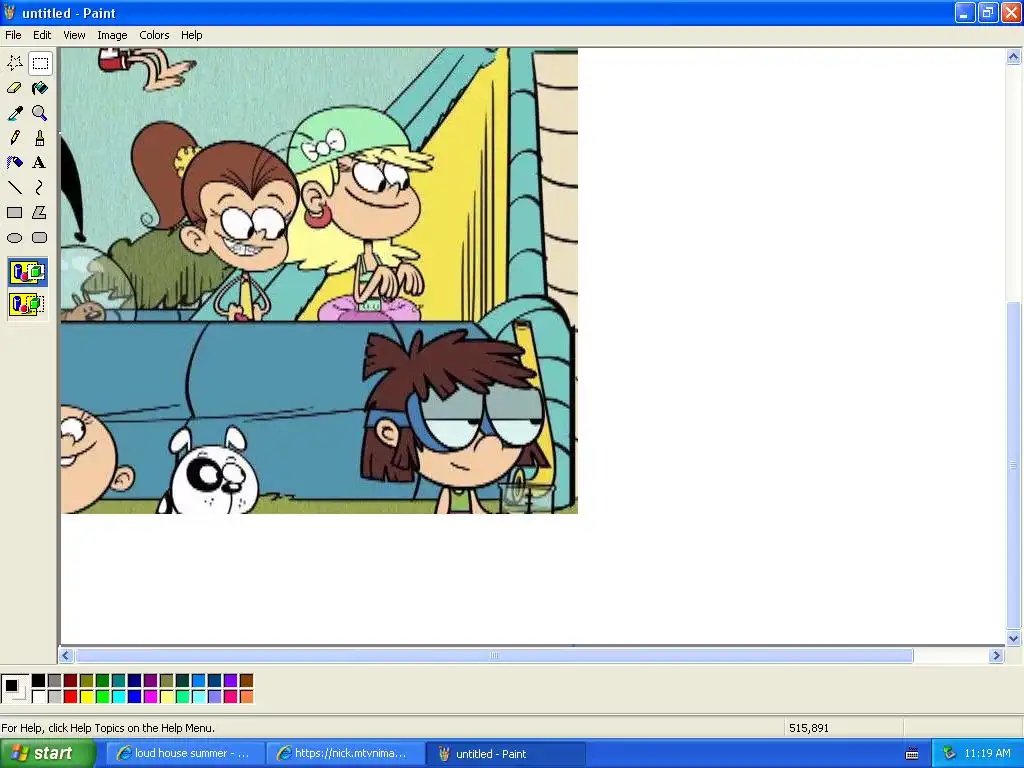
Task: Open the Colors menu
Action: click(x=154, y=35)
